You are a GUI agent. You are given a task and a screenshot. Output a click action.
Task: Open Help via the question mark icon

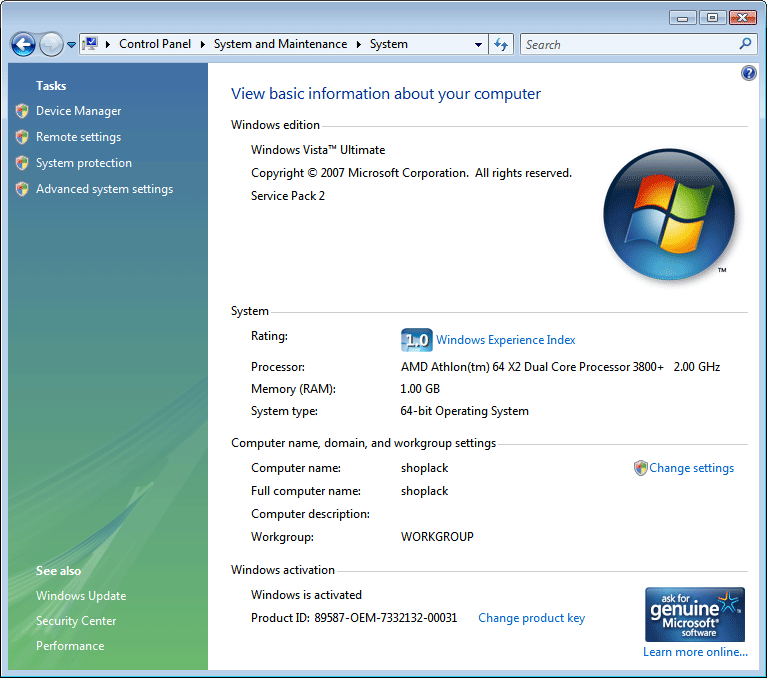[x=748, y=73]
